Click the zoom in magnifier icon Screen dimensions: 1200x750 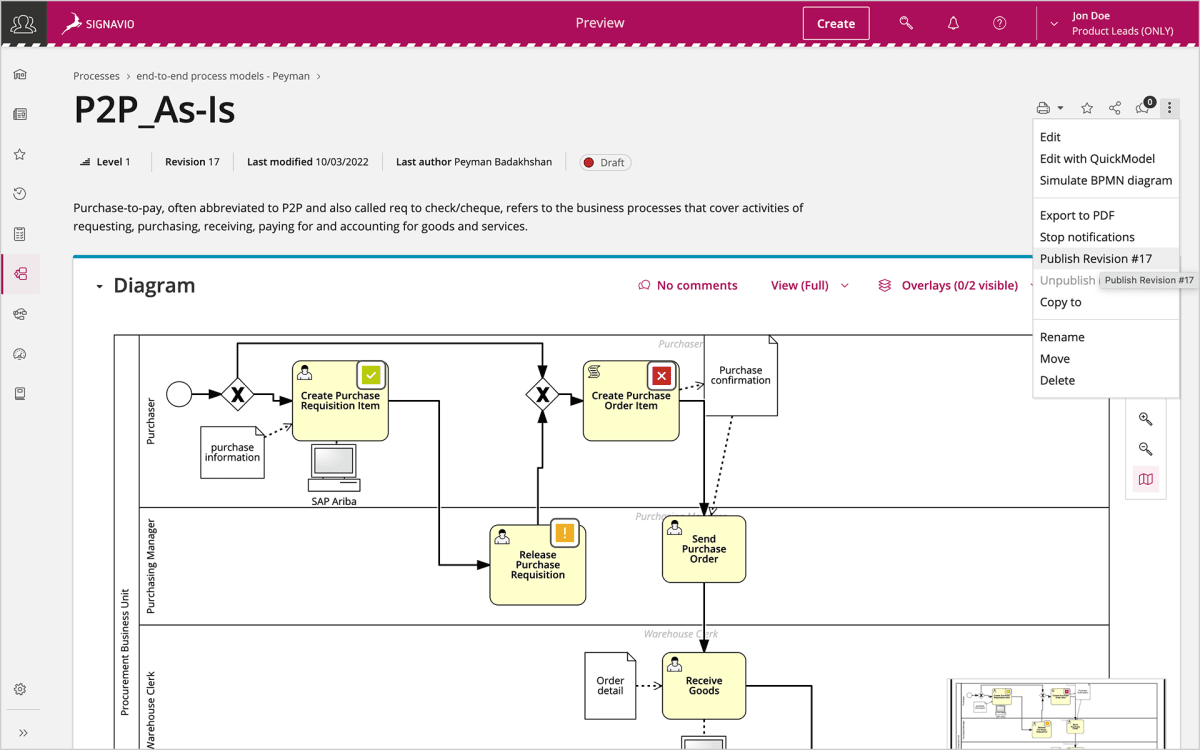(1146, 419)
